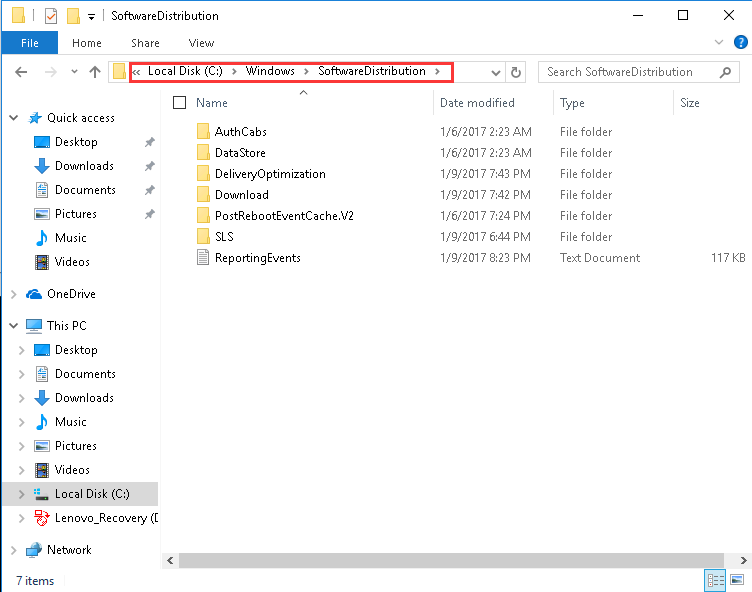Click the Network icon in sidebar
The height and width of the screenshot is (592, 752).
click(34, 550)
